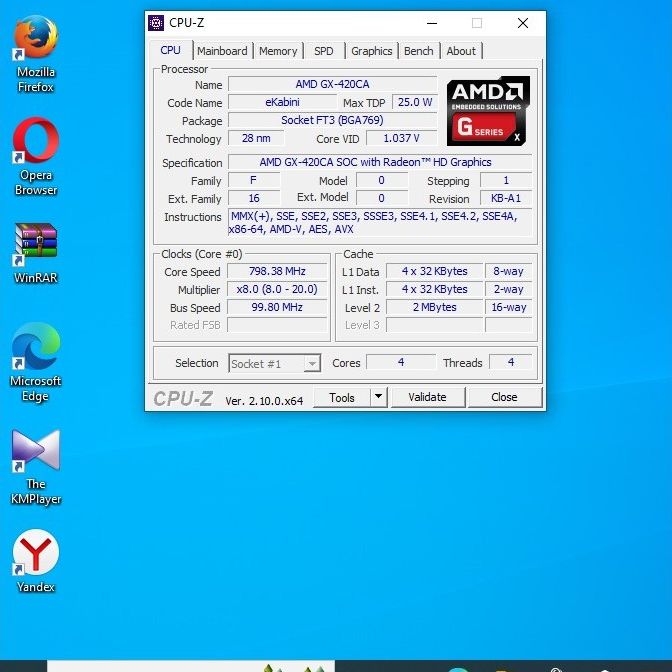672x672 pixels.
Task: Open the Tools button dropdown arrow
Action: pos(378,397)
